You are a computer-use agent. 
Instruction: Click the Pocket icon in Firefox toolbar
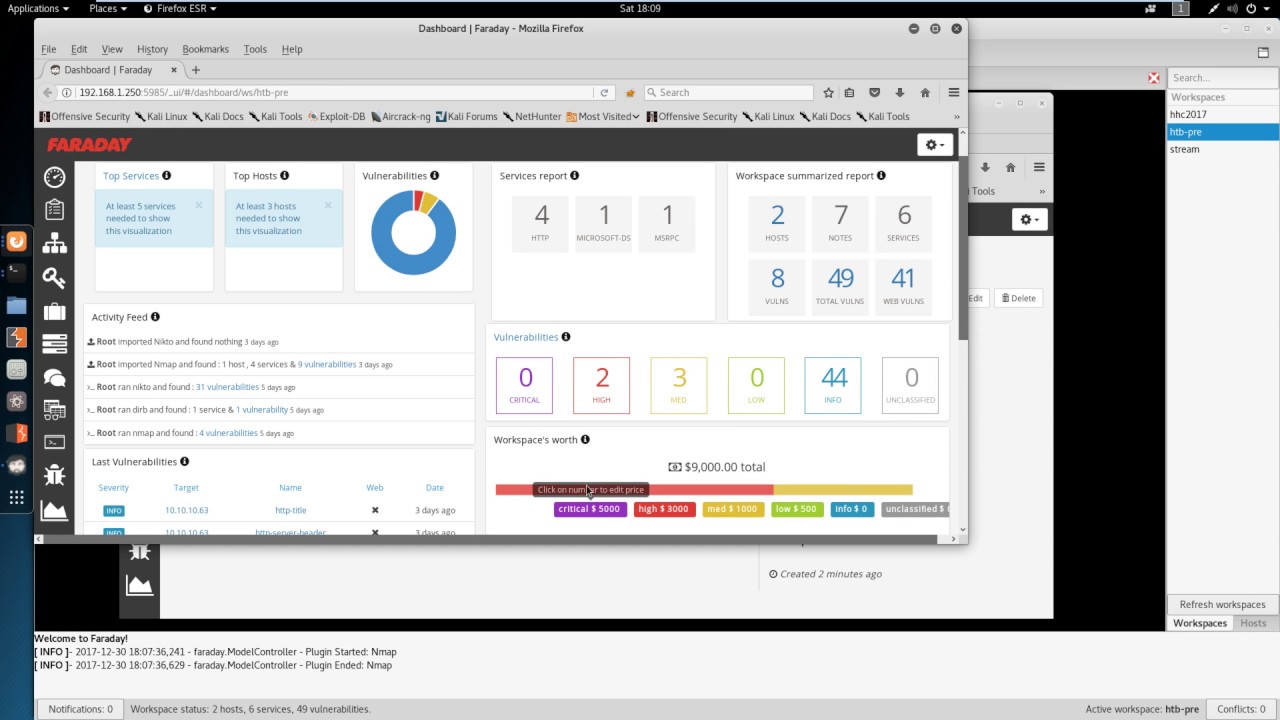pyautogui.click(x=875, y=92)
